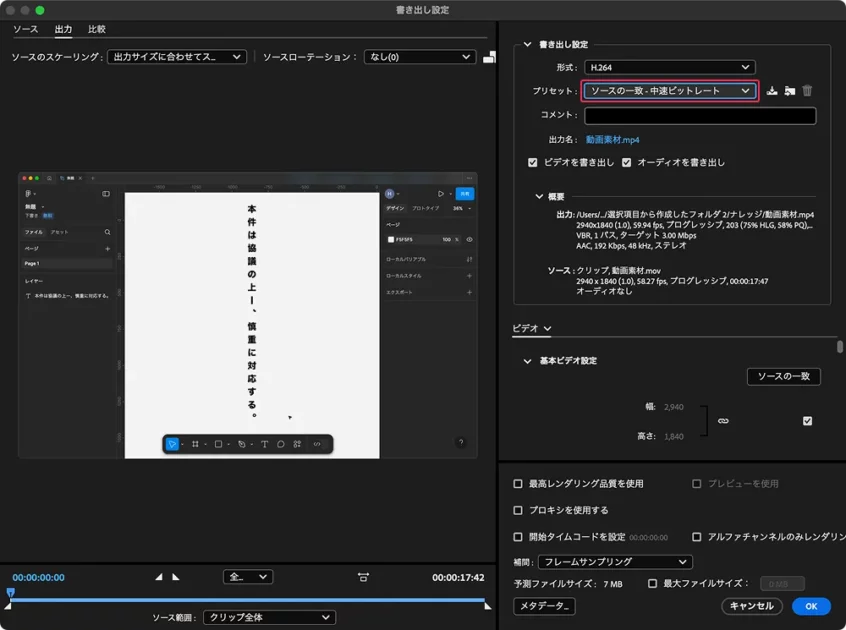
Task: Click the save preset icon
Action: point(772,91)
